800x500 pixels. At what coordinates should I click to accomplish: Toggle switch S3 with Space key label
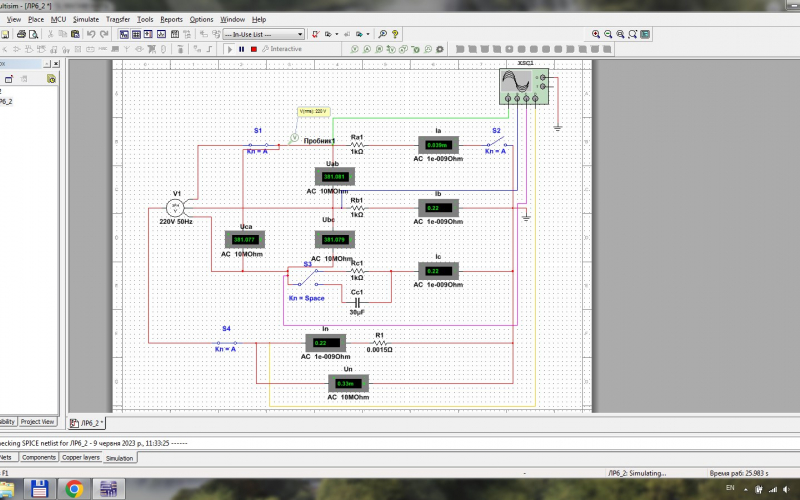[308, 277]
